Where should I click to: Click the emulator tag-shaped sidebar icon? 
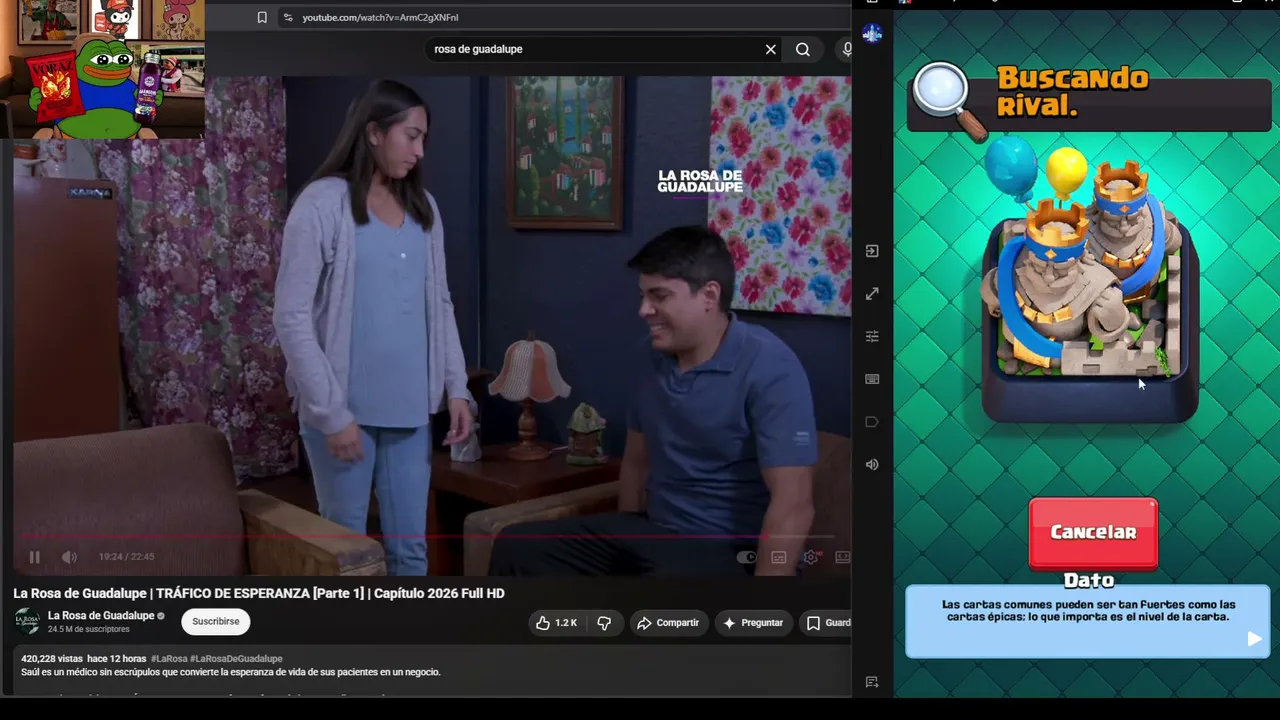[x=872, y=422]
